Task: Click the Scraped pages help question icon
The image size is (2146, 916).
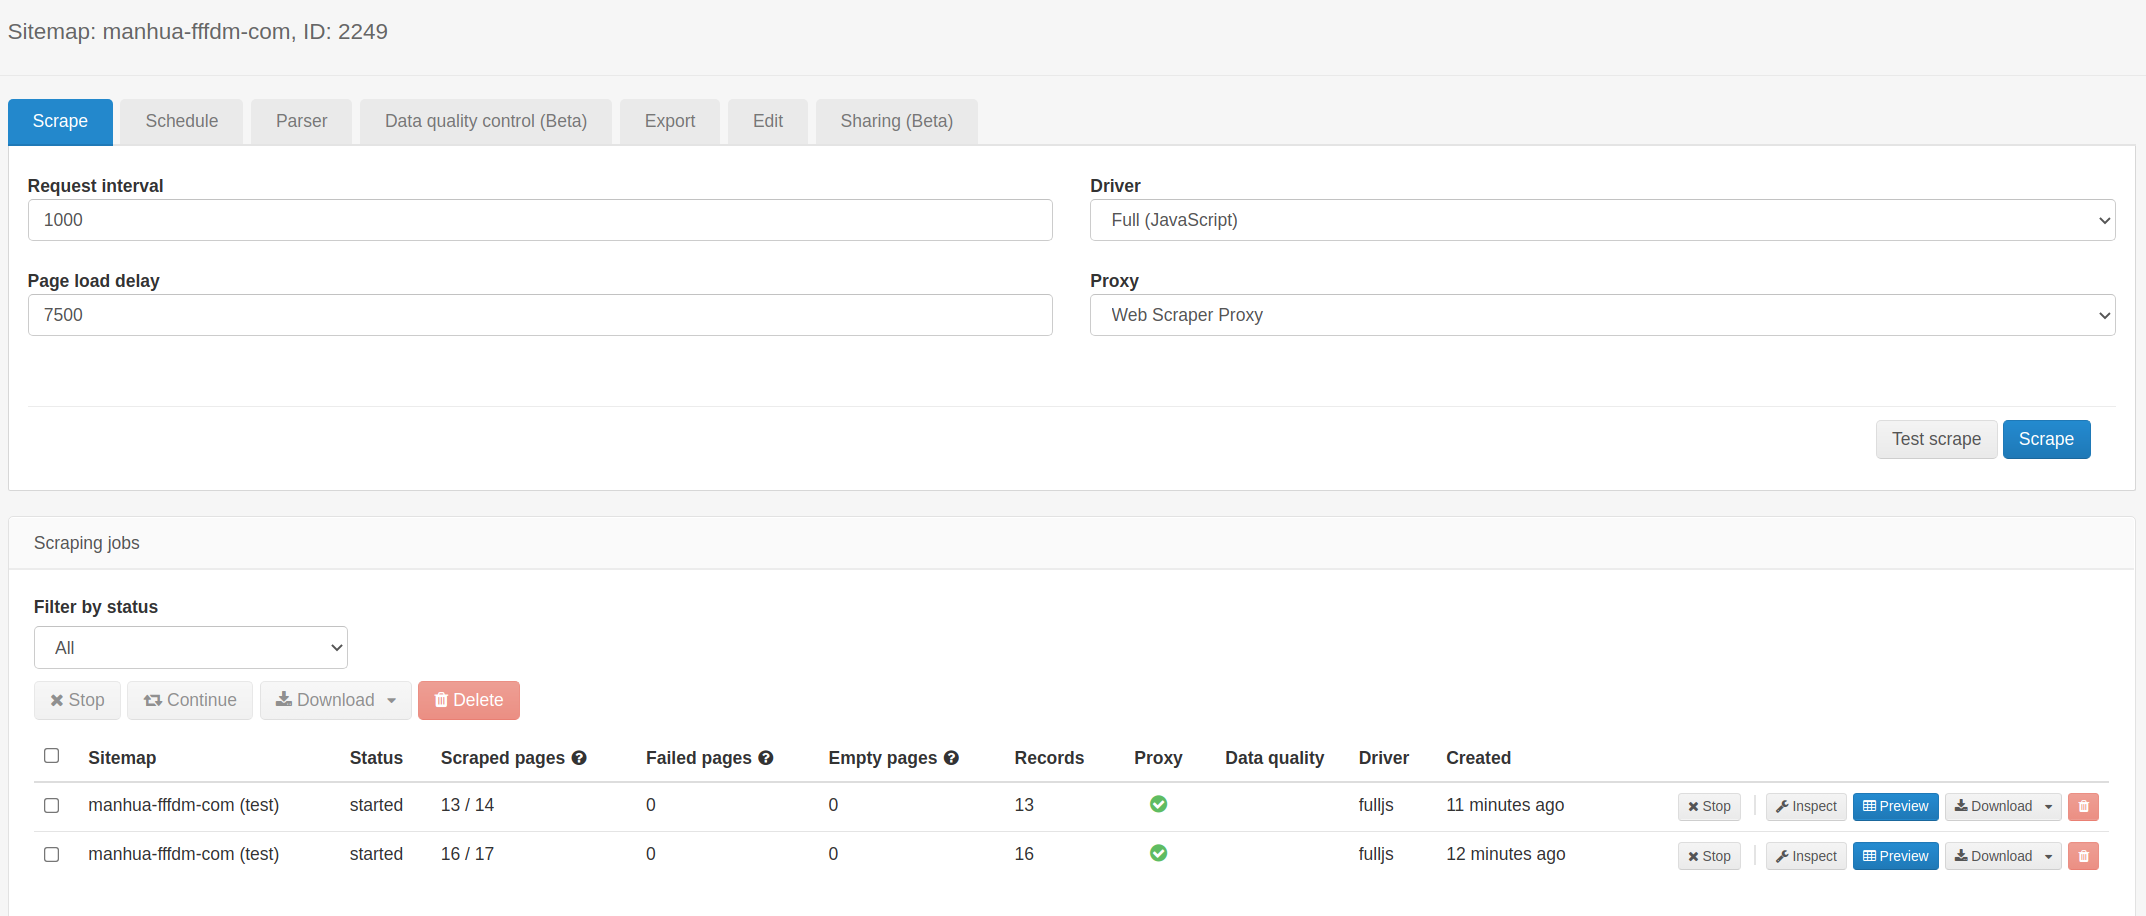Action: pyautogui.click(x=579, y=758)
